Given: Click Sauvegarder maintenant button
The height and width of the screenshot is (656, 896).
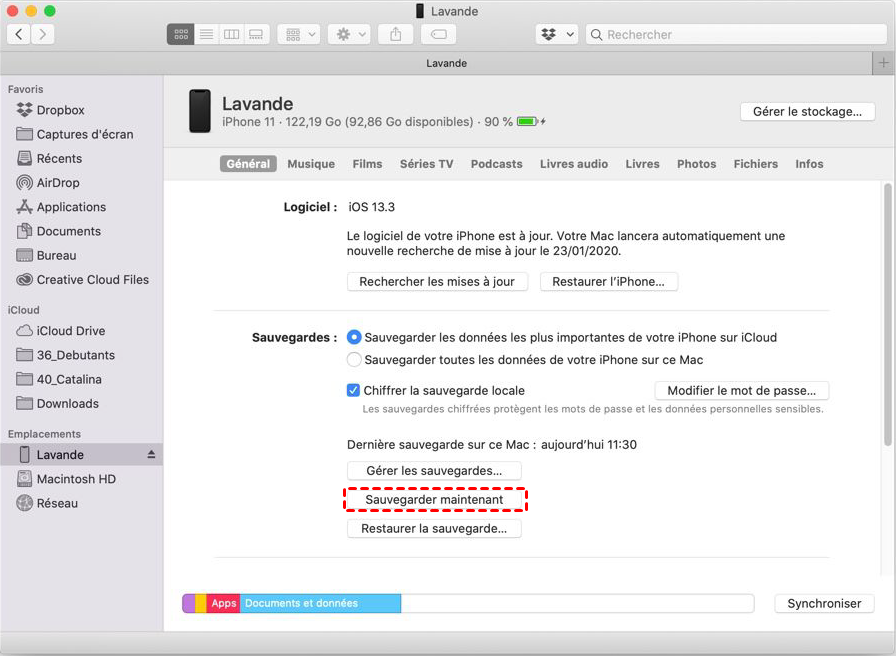Looking at the screenshot, I should (x=434, y=499).
